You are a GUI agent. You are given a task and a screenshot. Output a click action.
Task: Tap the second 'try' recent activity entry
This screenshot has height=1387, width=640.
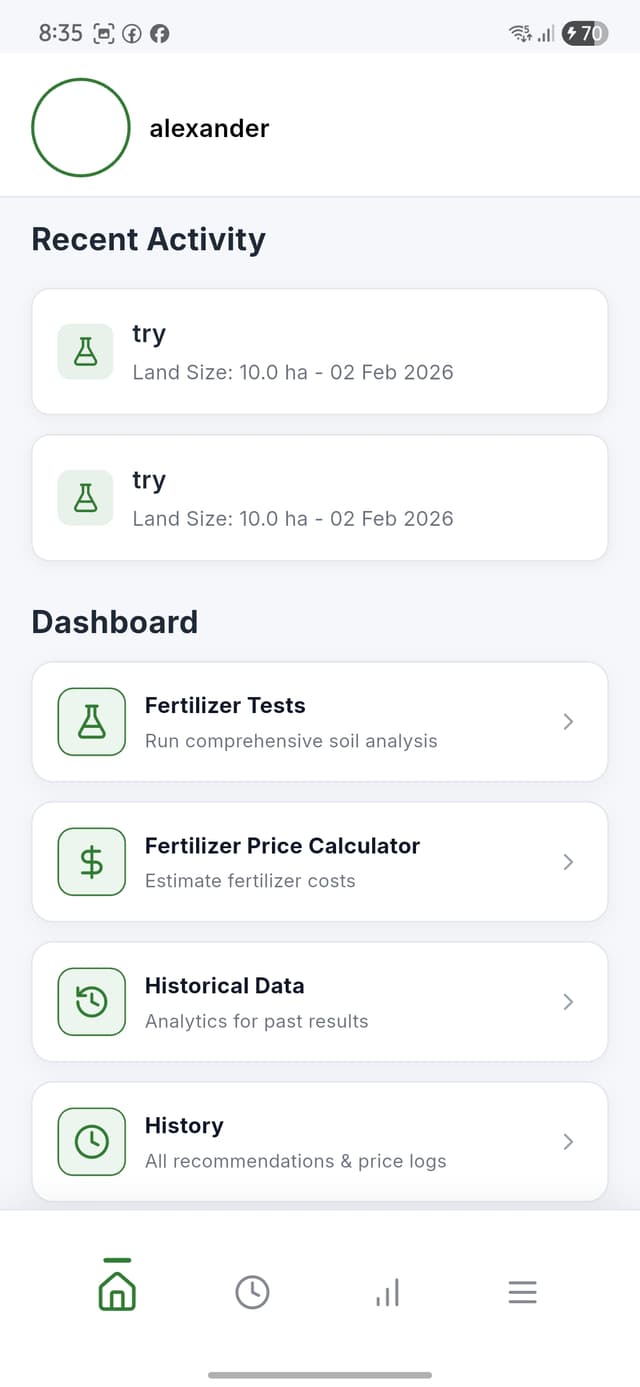click(320, 497)
